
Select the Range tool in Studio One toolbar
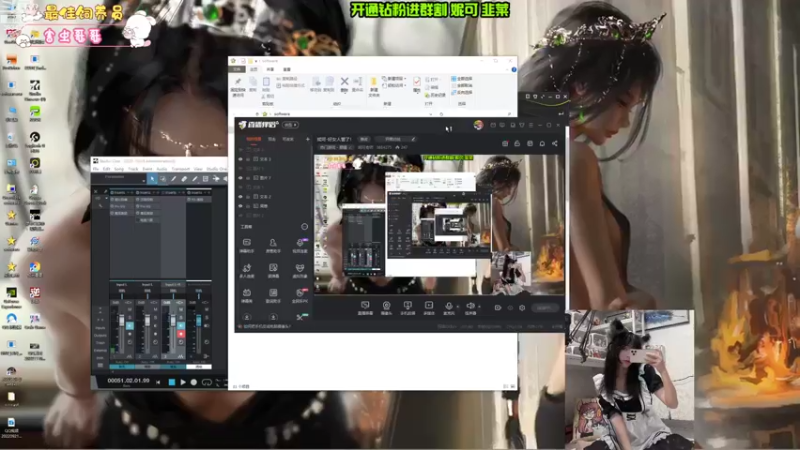coord(163,179)
